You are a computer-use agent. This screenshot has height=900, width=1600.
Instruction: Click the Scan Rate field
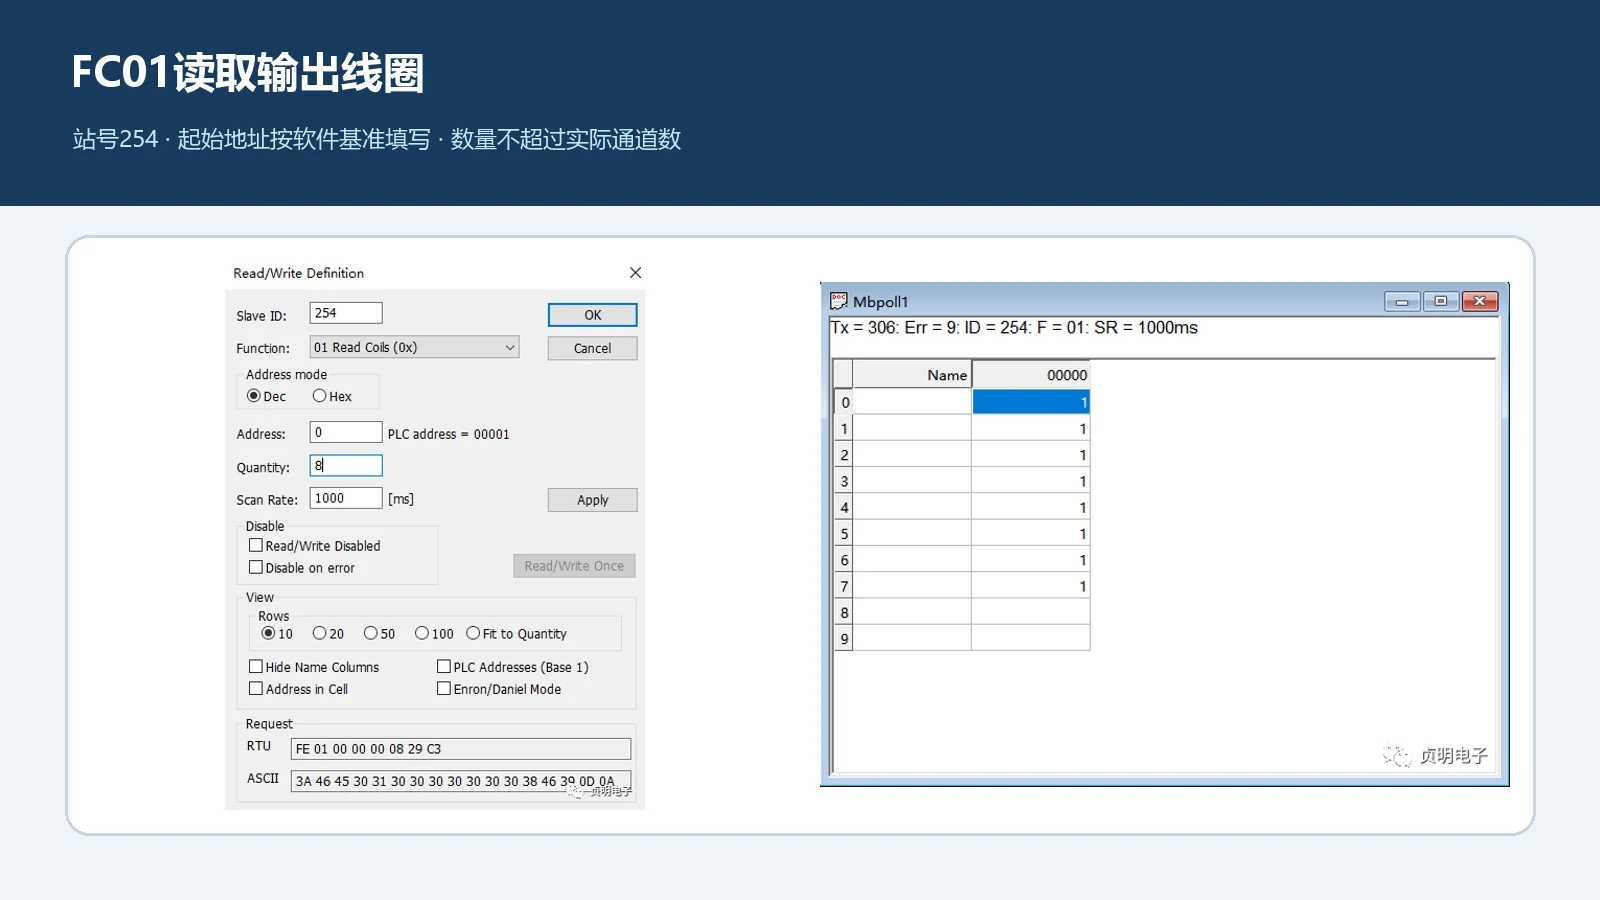coord(346,498)
